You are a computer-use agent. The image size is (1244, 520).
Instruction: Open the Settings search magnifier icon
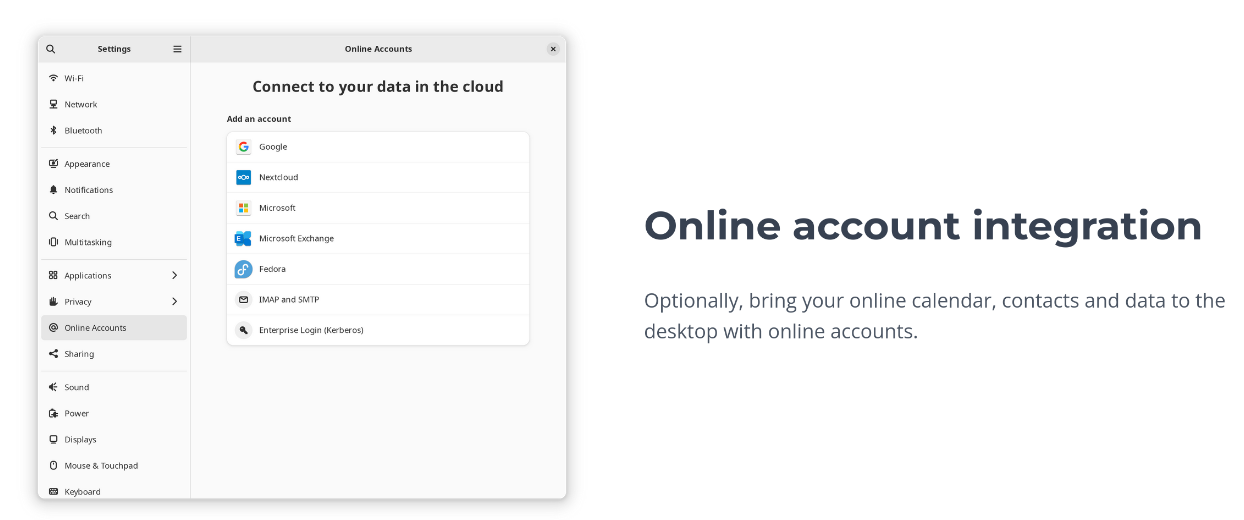click(51, 49)
